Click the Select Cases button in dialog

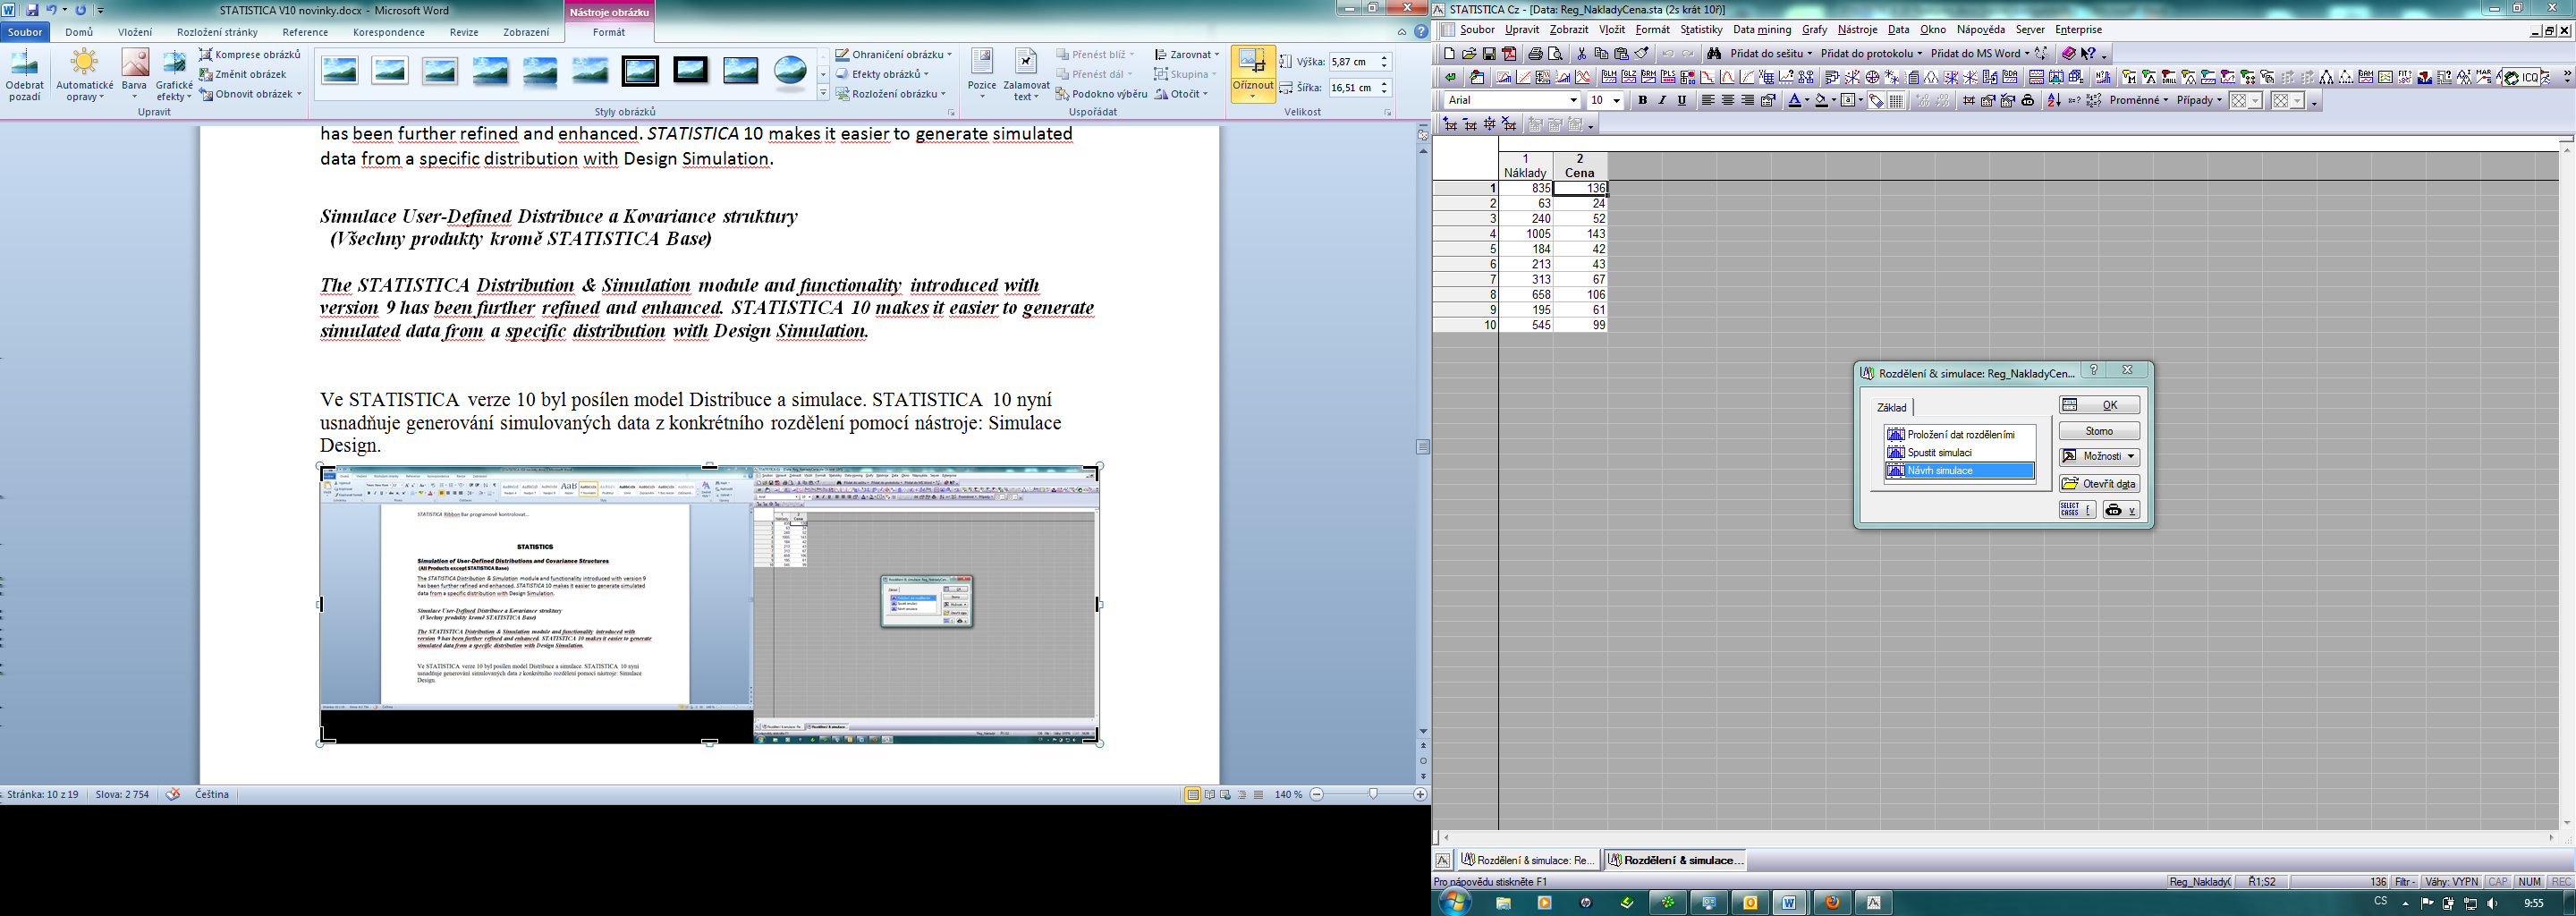coord(2076,510)
